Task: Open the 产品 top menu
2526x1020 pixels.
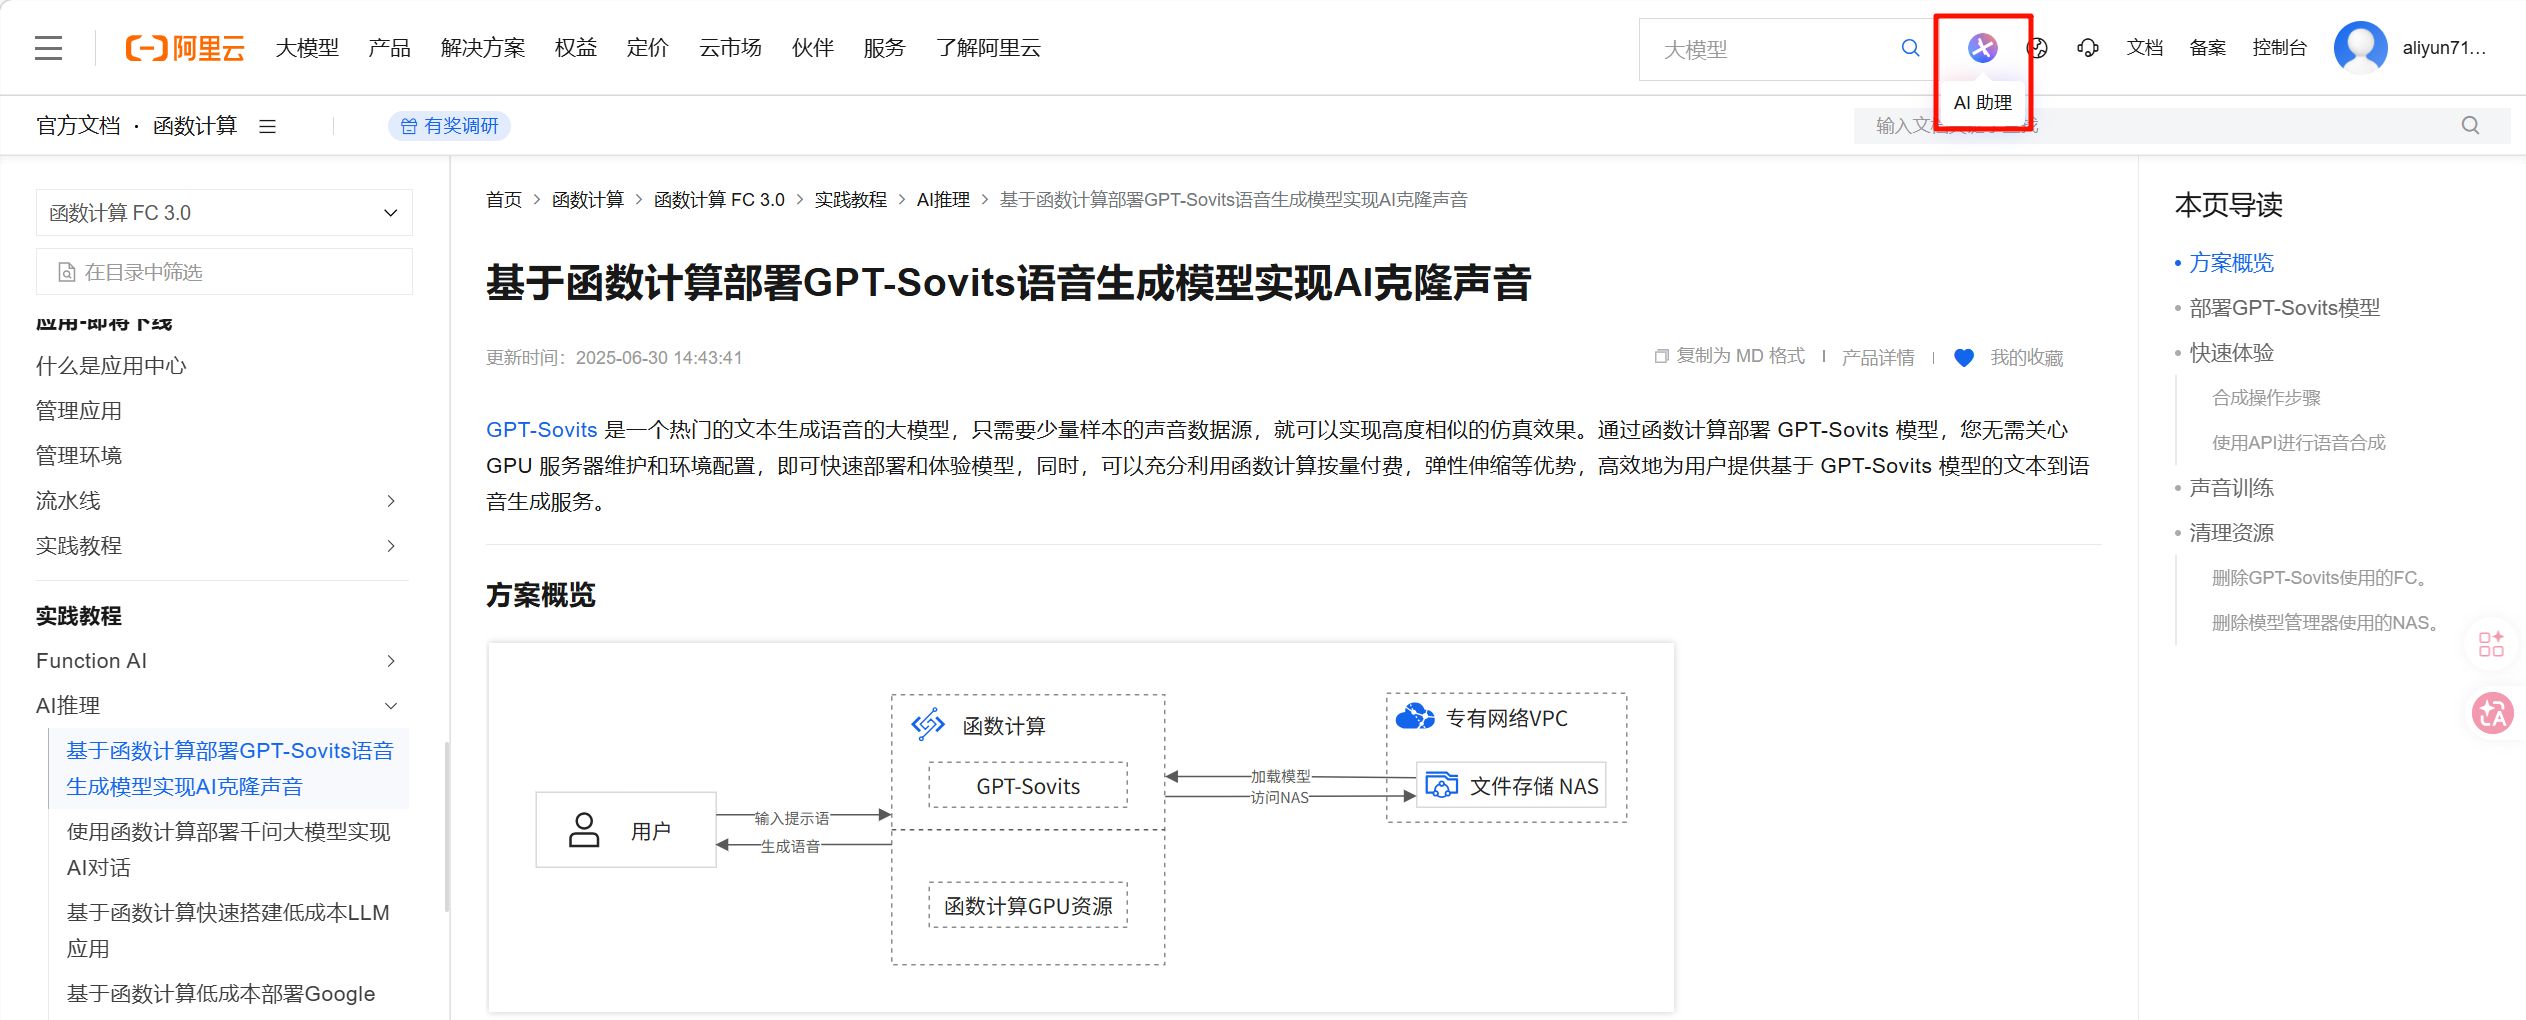Action: (389, 48)
